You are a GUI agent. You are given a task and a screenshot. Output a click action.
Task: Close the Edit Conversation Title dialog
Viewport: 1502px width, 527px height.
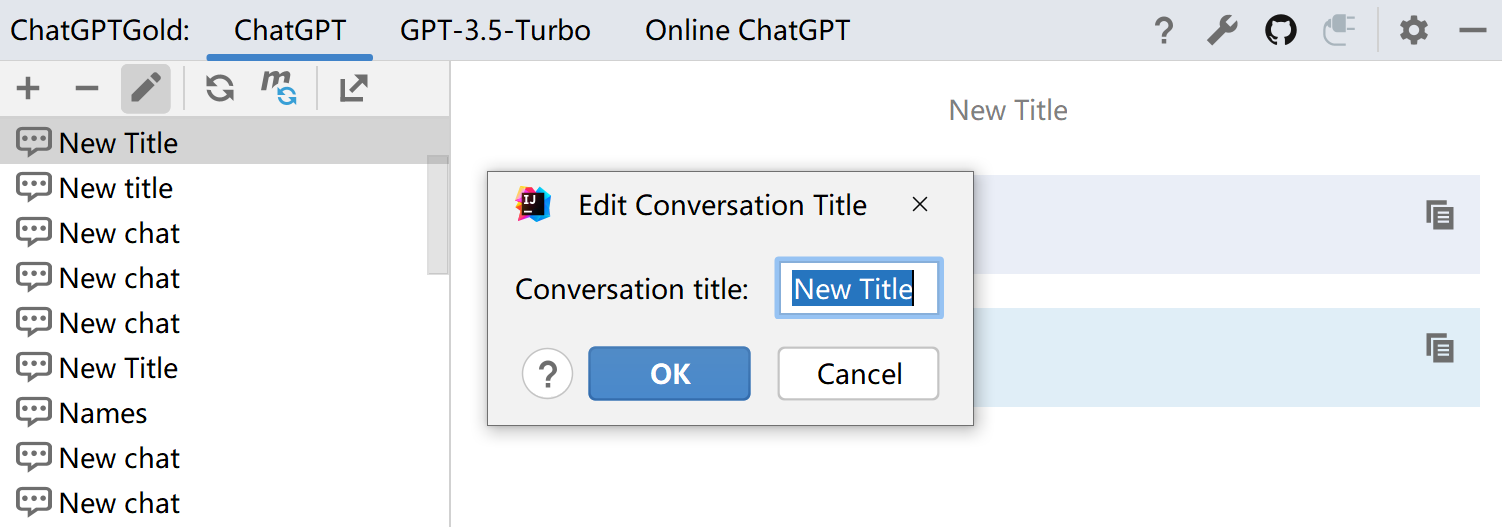[x=920, y=205]
